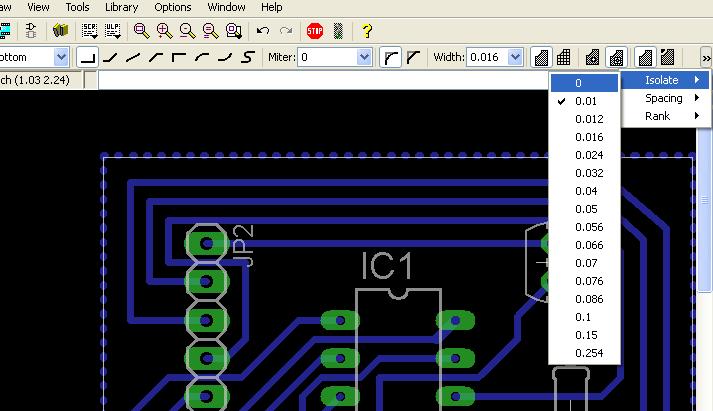Select orphans on icon
The width and height of the screenshot is (713, 411).
click(668, 57)
